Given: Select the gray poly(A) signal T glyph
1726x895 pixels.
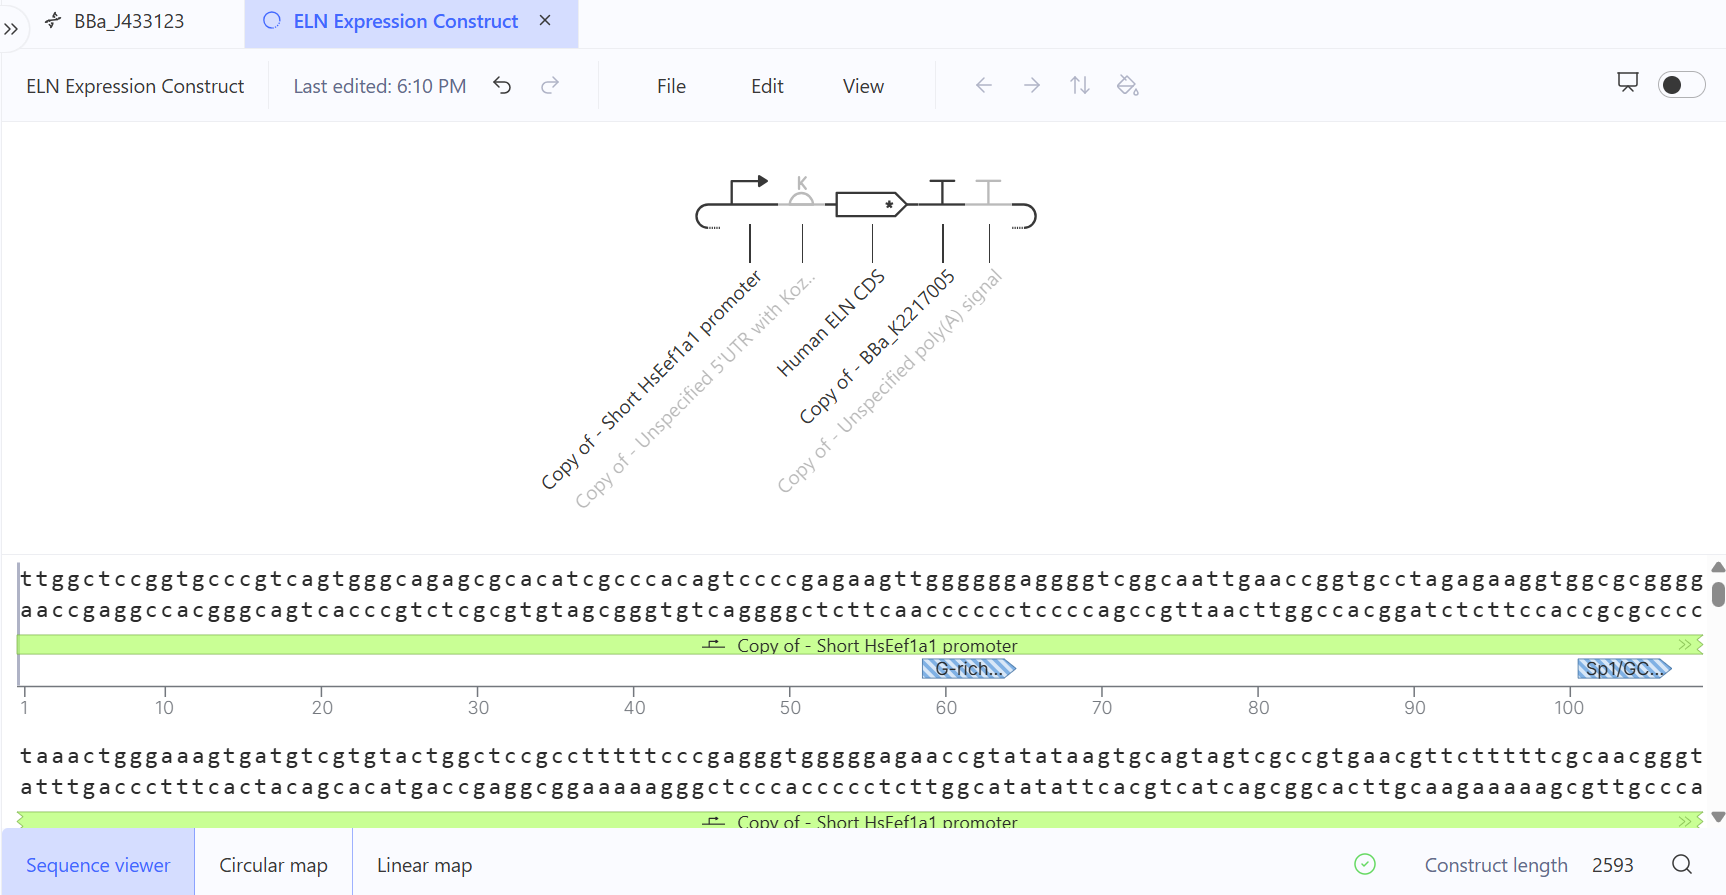Looking at the screenshot, I should click(x=988, y=192).
